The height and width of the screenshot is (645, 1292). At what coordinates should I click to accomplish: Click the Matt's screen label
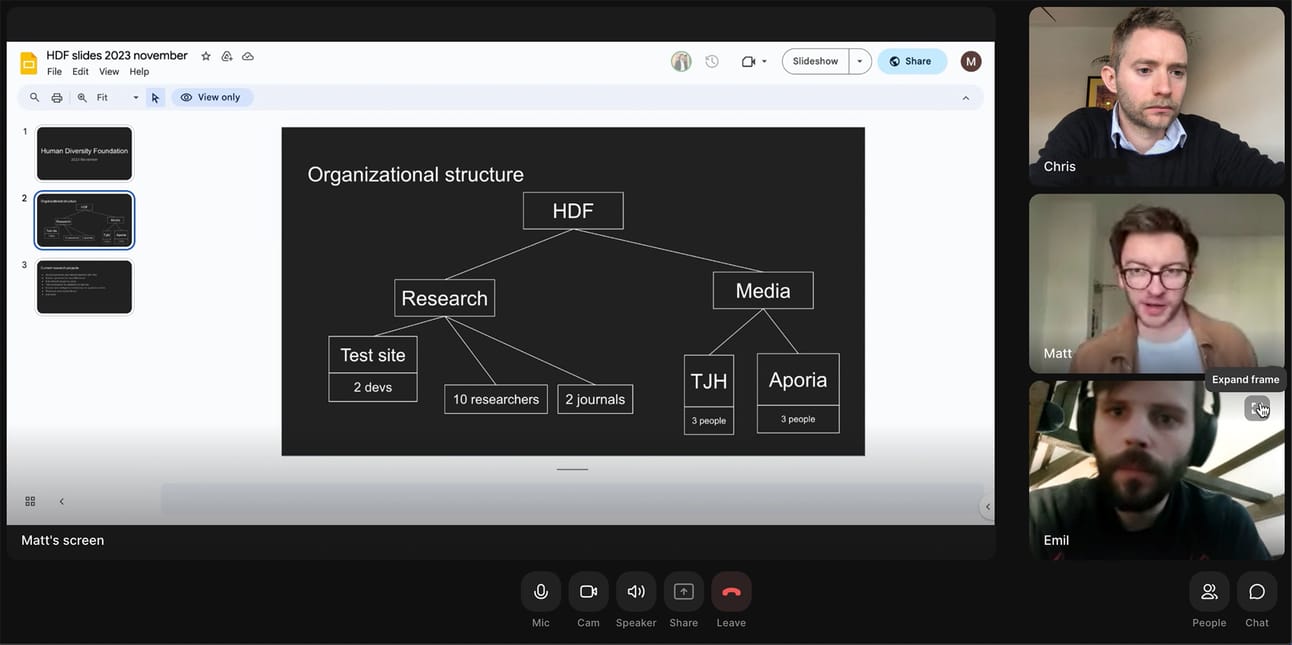coord(63,540)
